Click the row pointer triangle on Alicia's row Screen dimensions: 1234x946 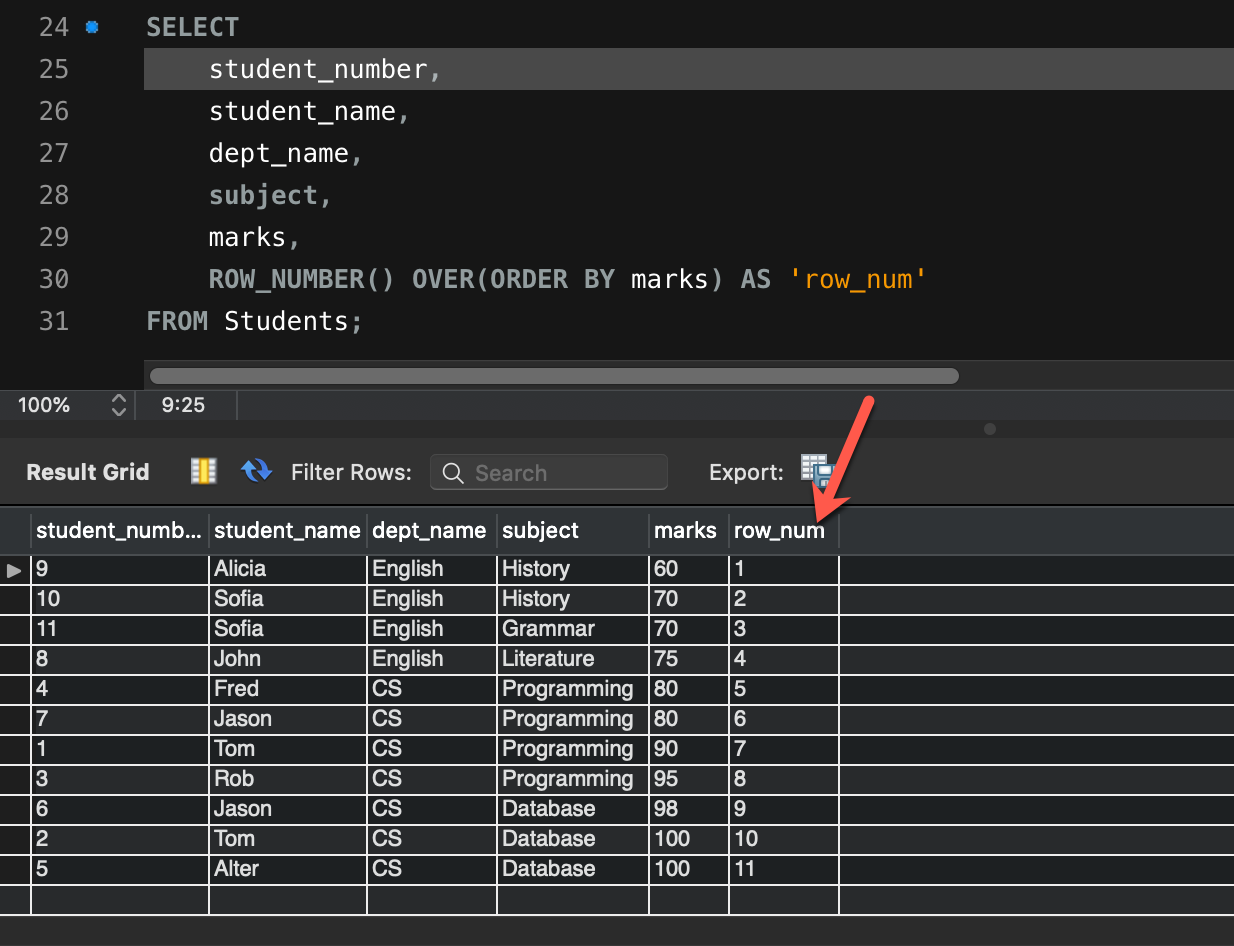click(x=13, y=570)
